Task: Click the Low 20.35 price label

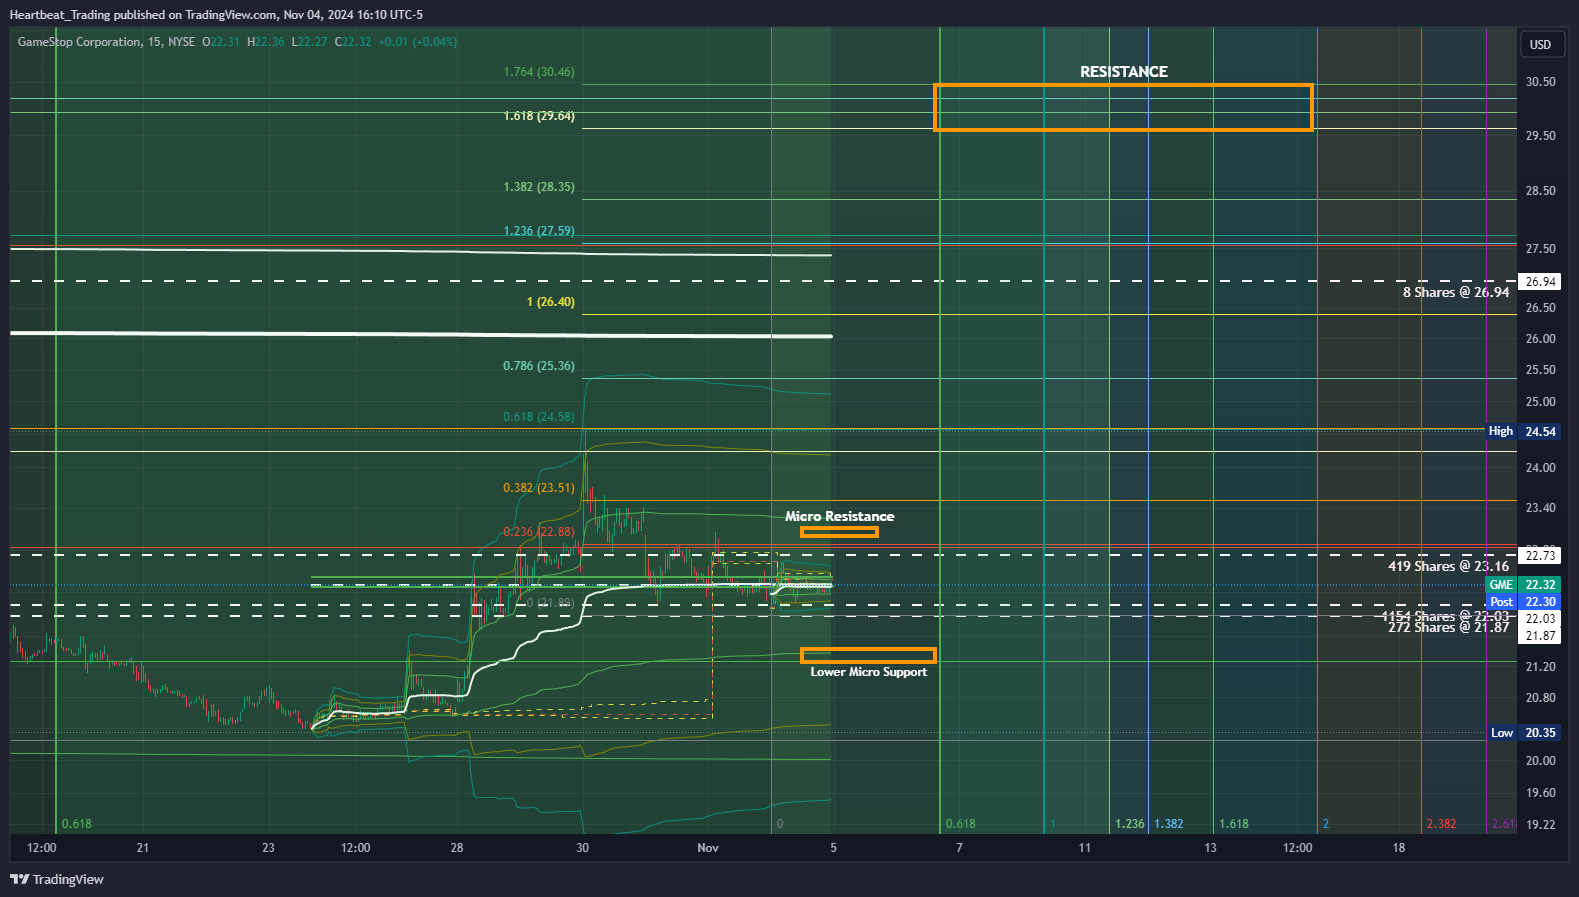Action: tap(1524, 733)
